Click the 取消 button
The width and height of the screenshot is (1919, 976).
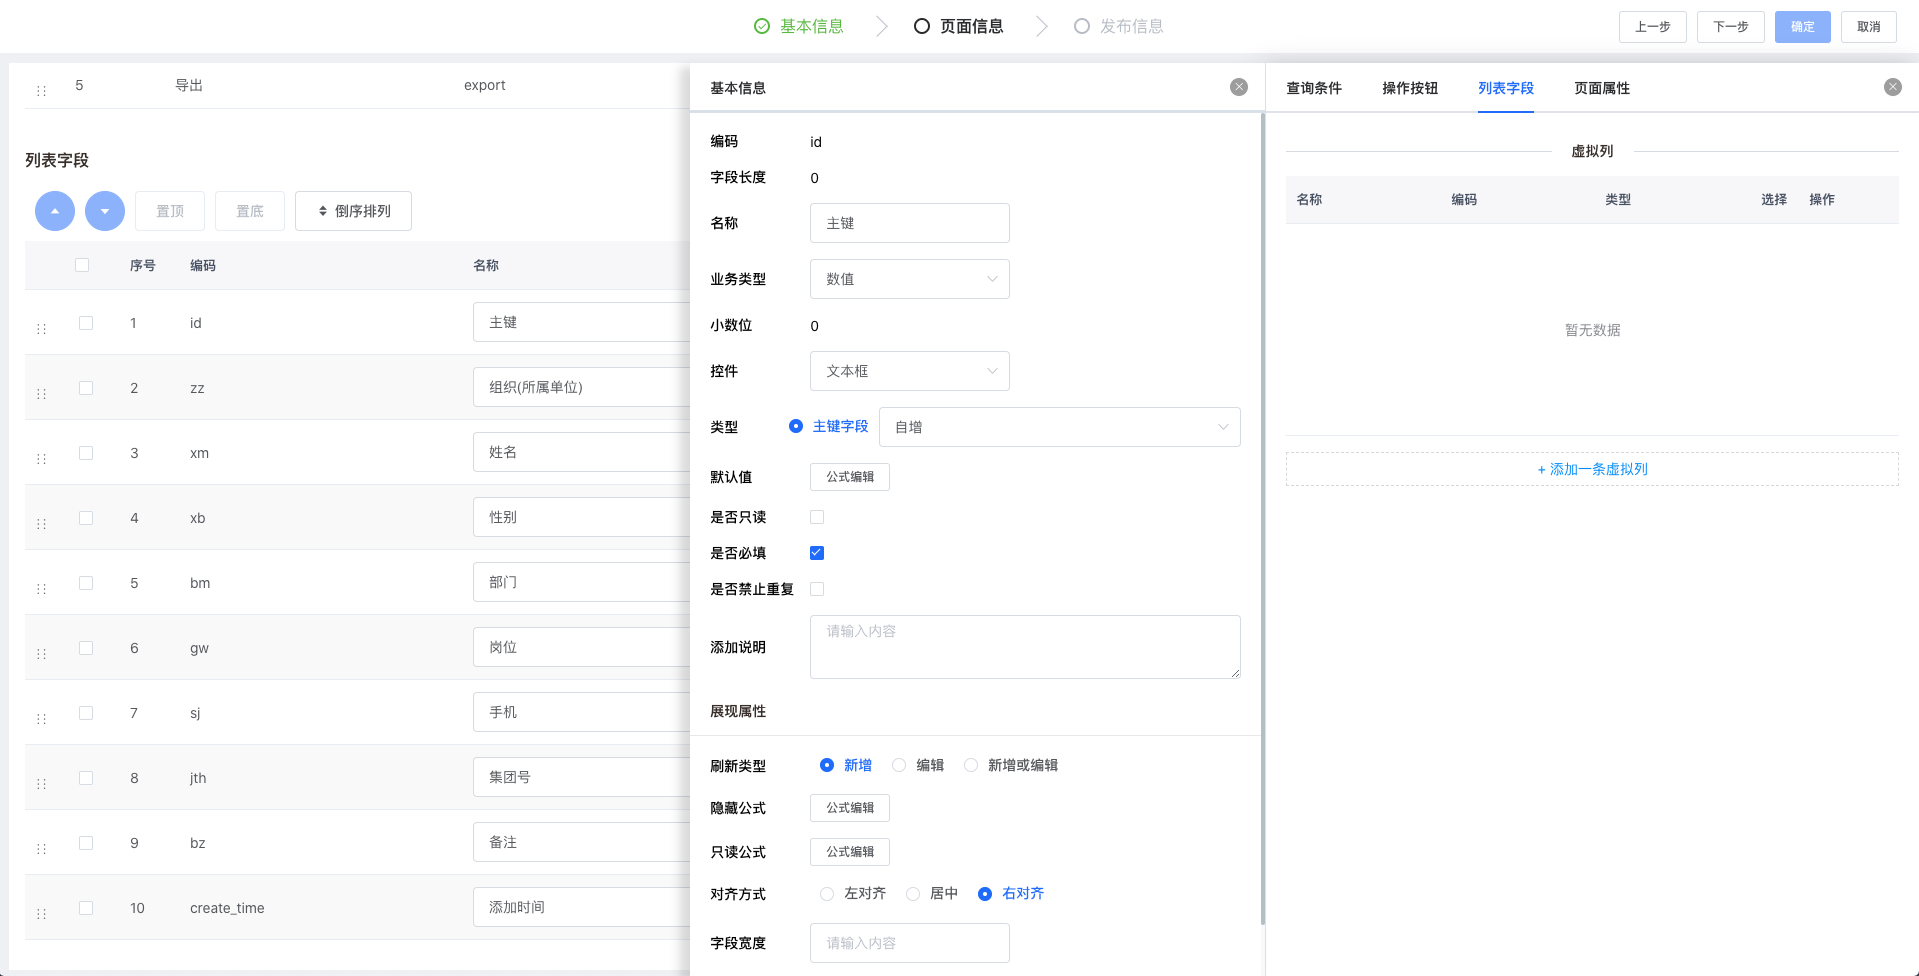click(1869, 27)
